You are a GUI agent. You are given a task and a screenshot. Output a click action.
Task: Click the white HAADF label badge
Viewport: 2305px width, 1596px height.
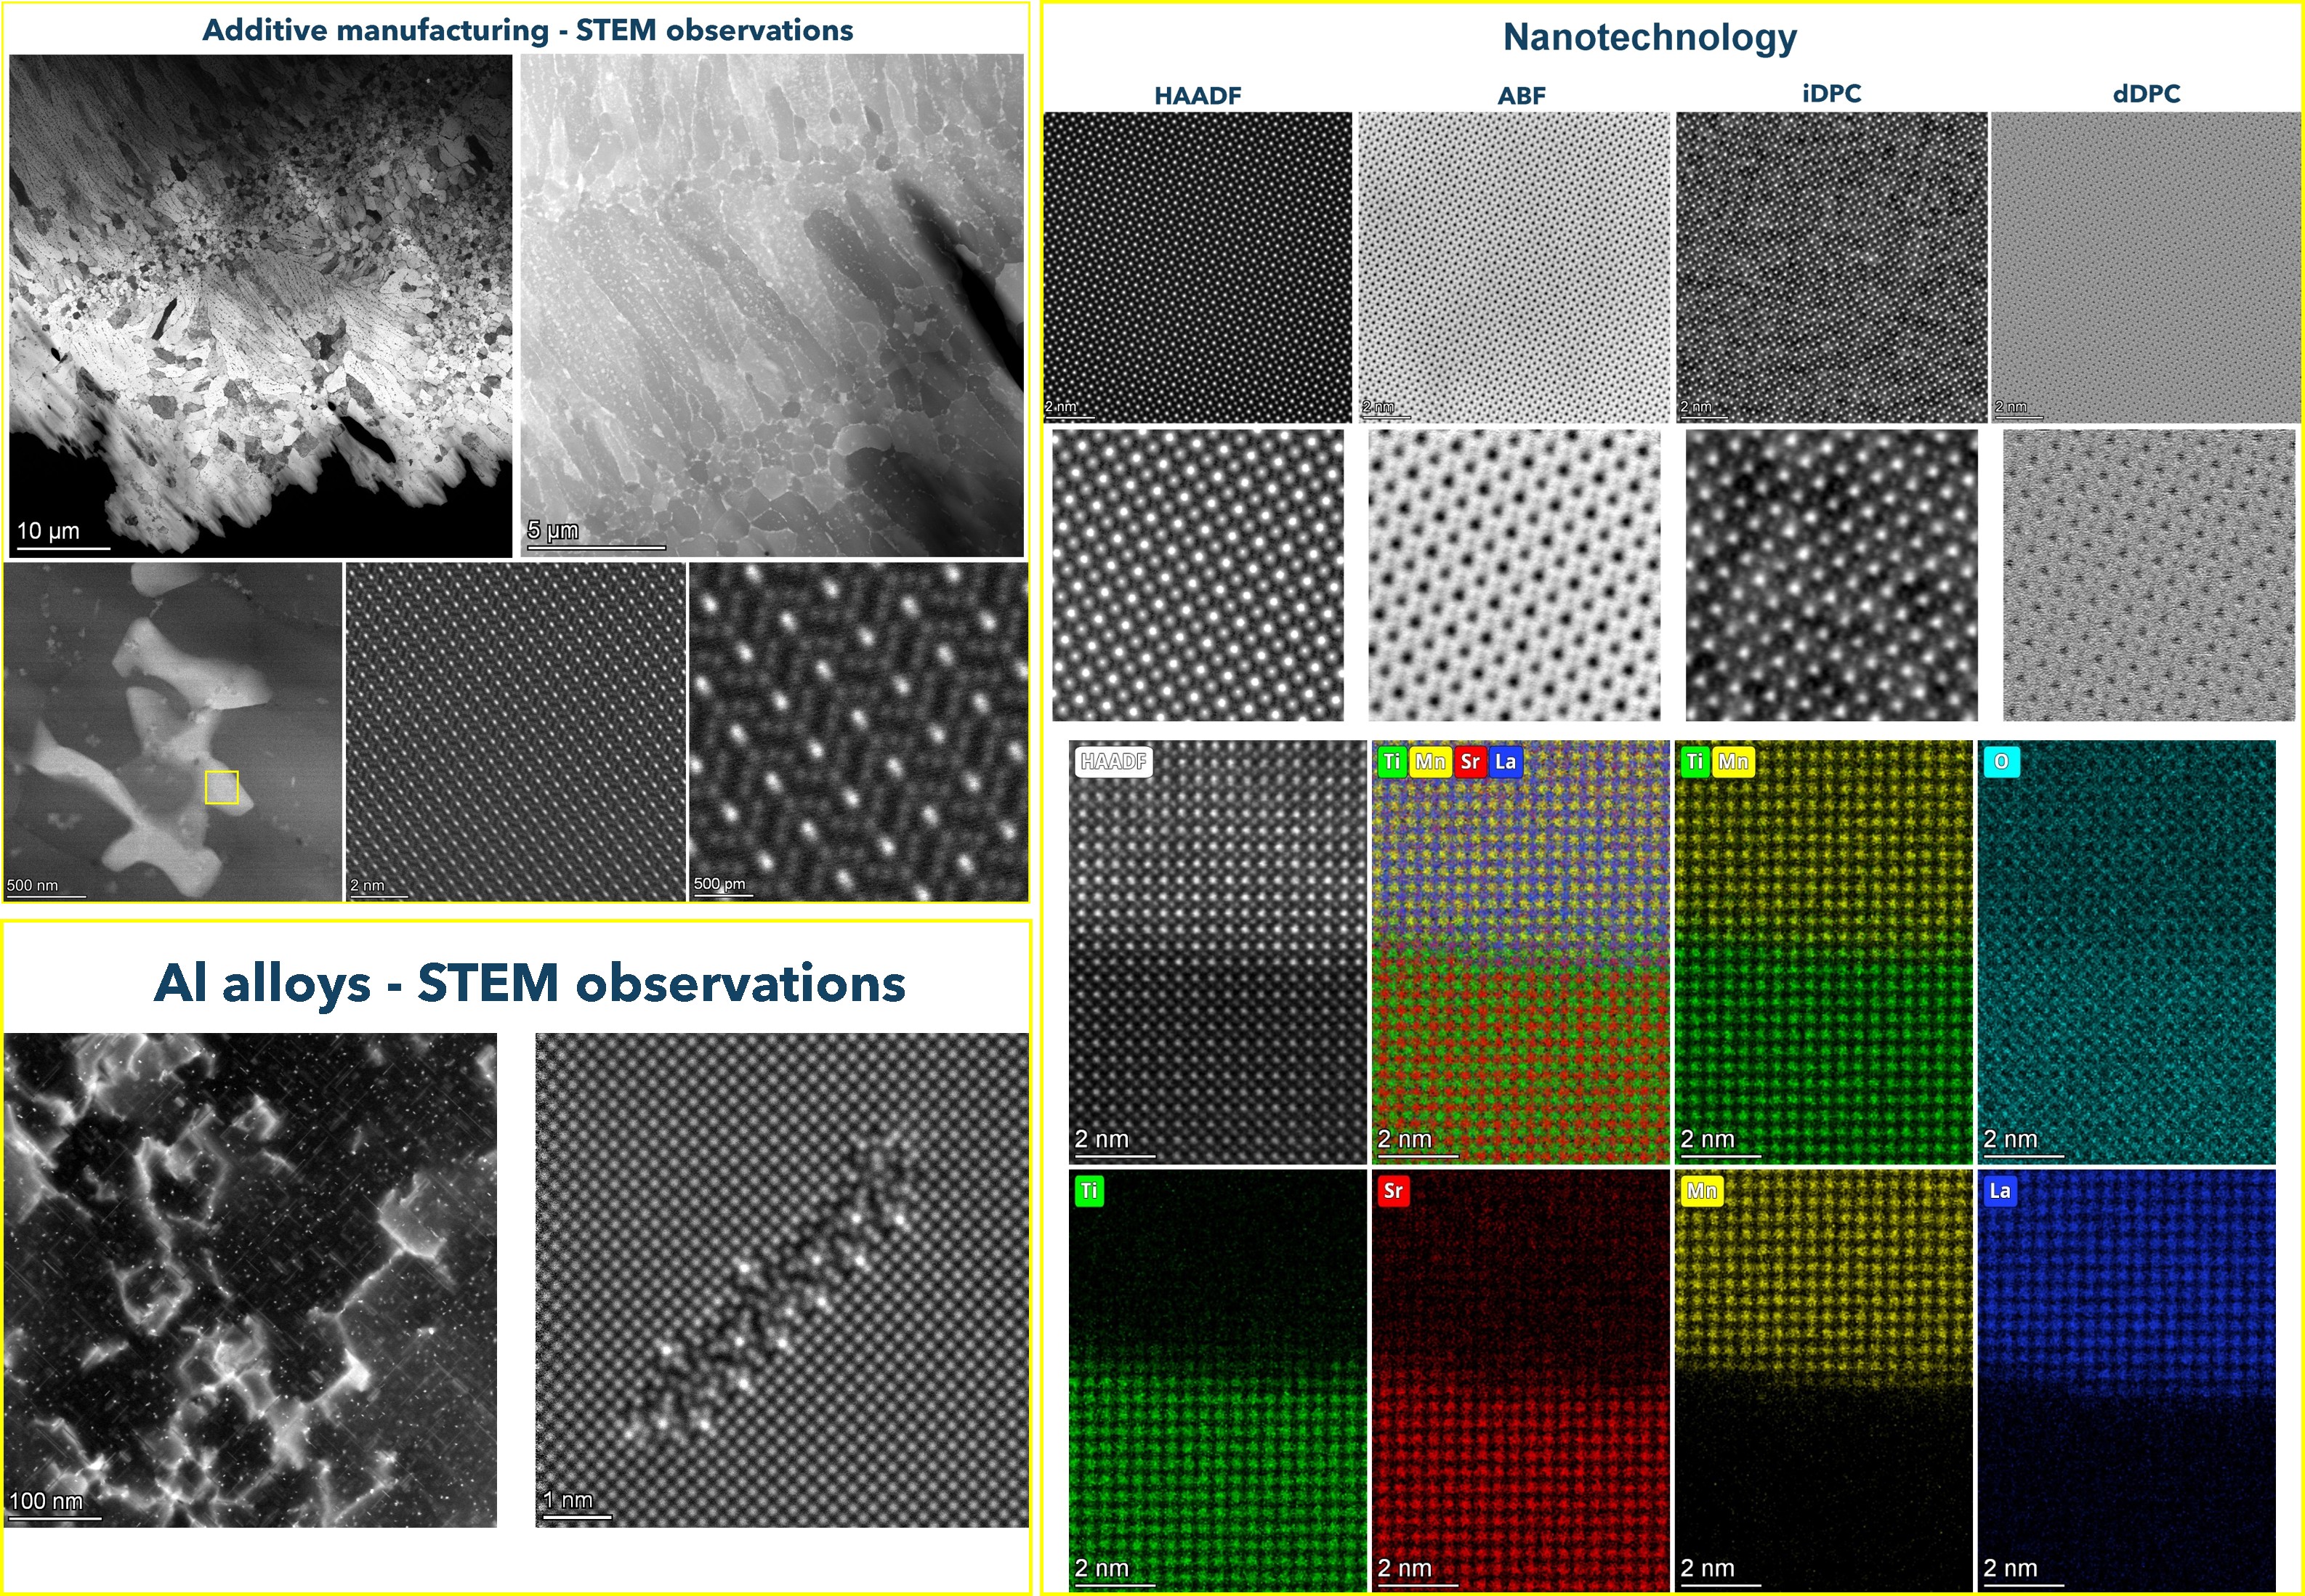coord(1113,762)
